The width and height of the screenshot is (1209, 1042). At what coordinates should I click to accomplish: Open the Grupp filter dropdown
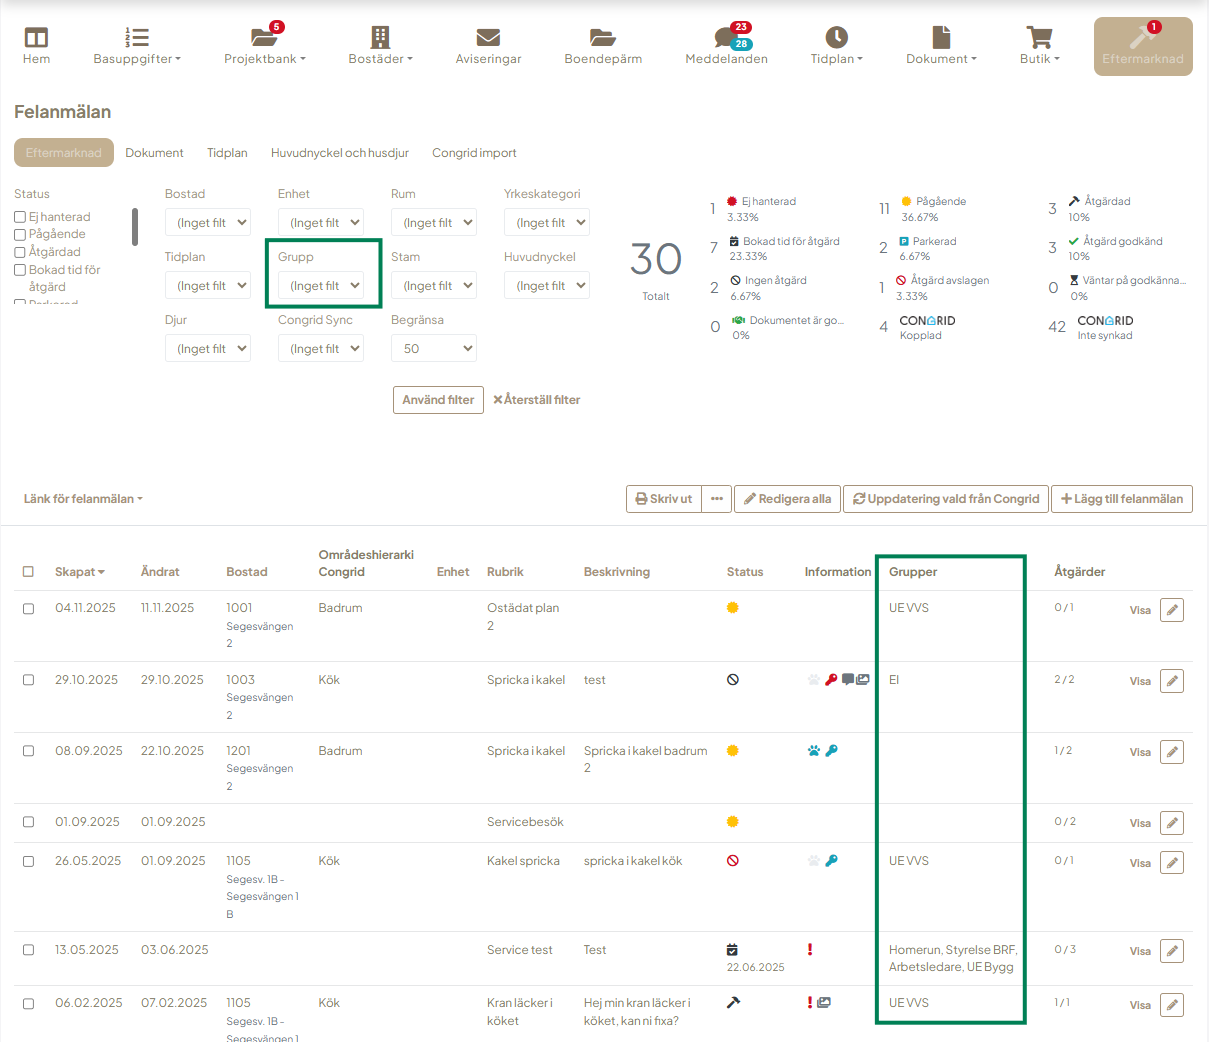[x=321, y=286]
